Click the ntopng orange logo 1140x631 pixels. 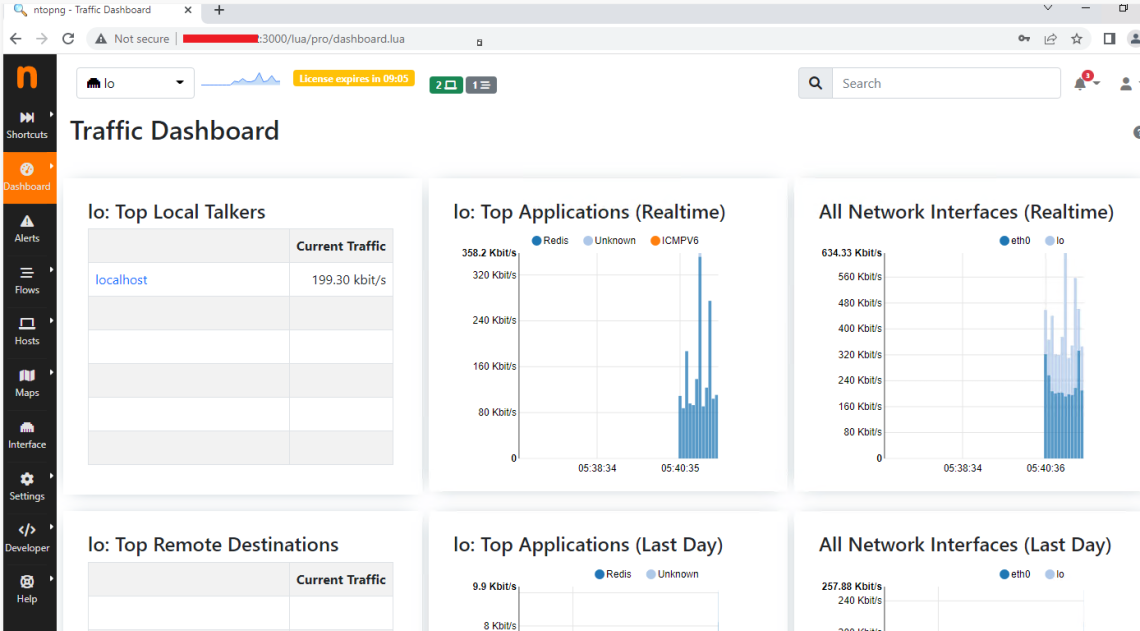(x=27, y=76)
